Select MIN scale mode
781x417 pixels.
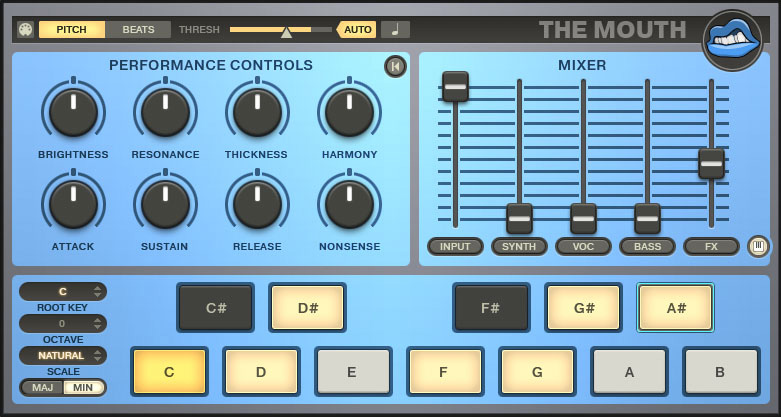click(84, 388)
